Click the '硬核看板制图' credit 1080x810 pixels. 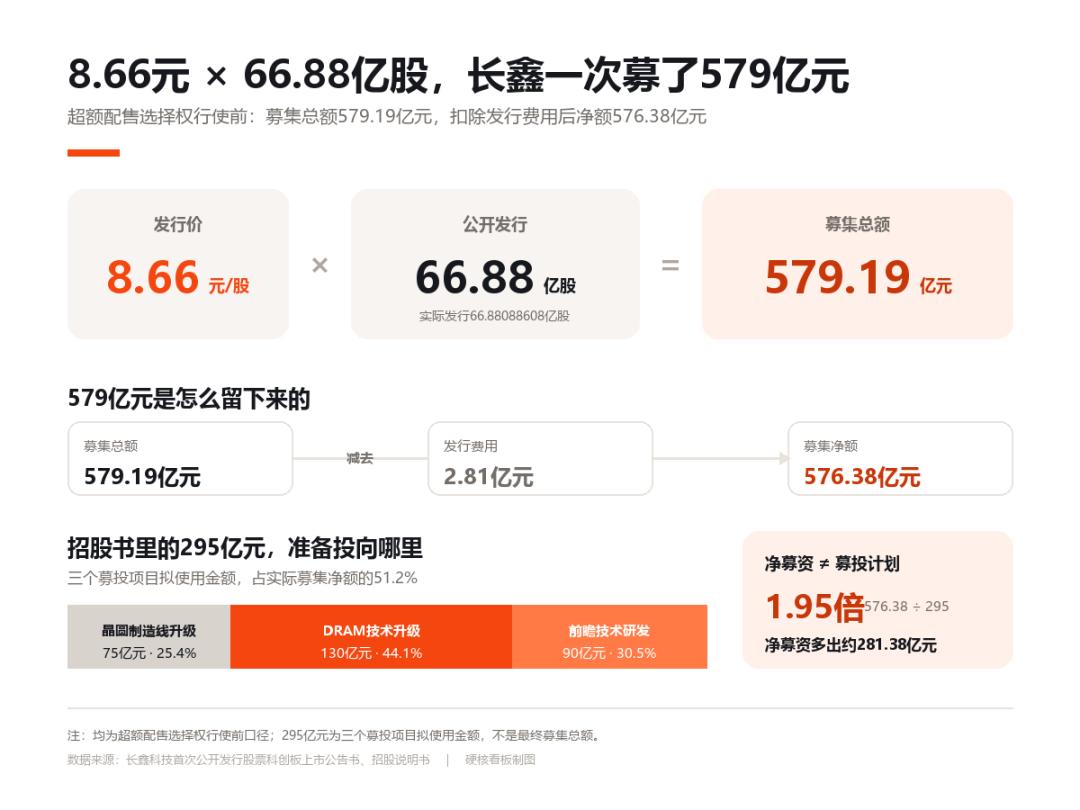pos(500,760)
